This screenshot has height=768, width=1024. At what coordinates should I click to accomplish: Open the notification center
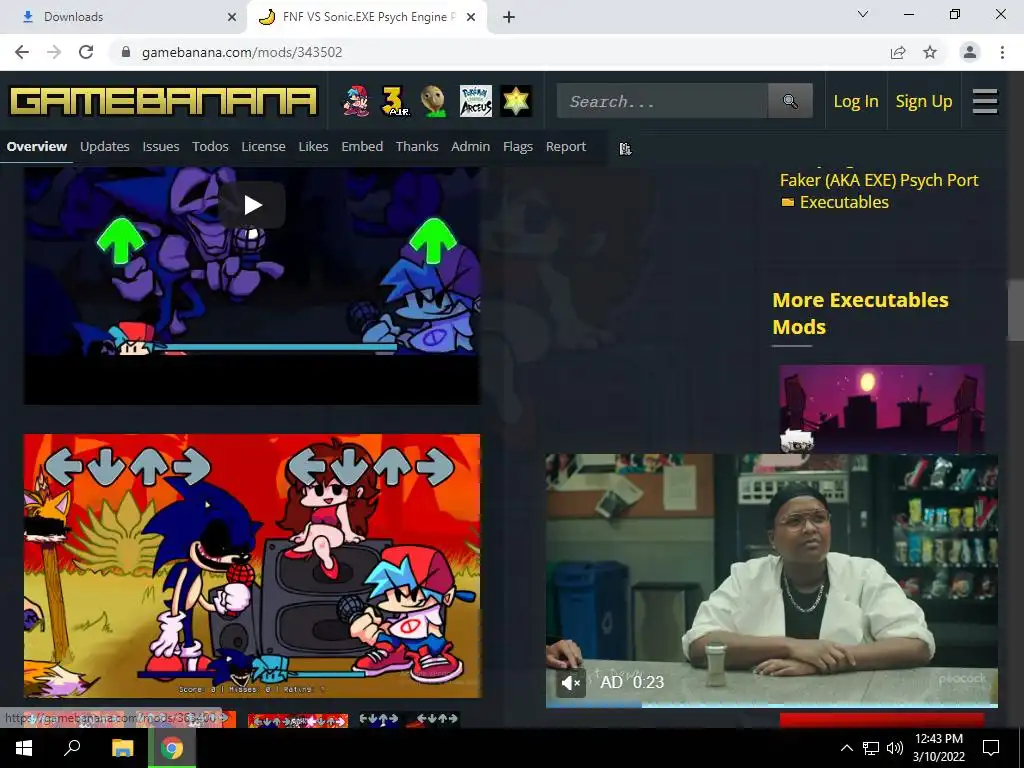pyautogui.click(x=991, y=748)
